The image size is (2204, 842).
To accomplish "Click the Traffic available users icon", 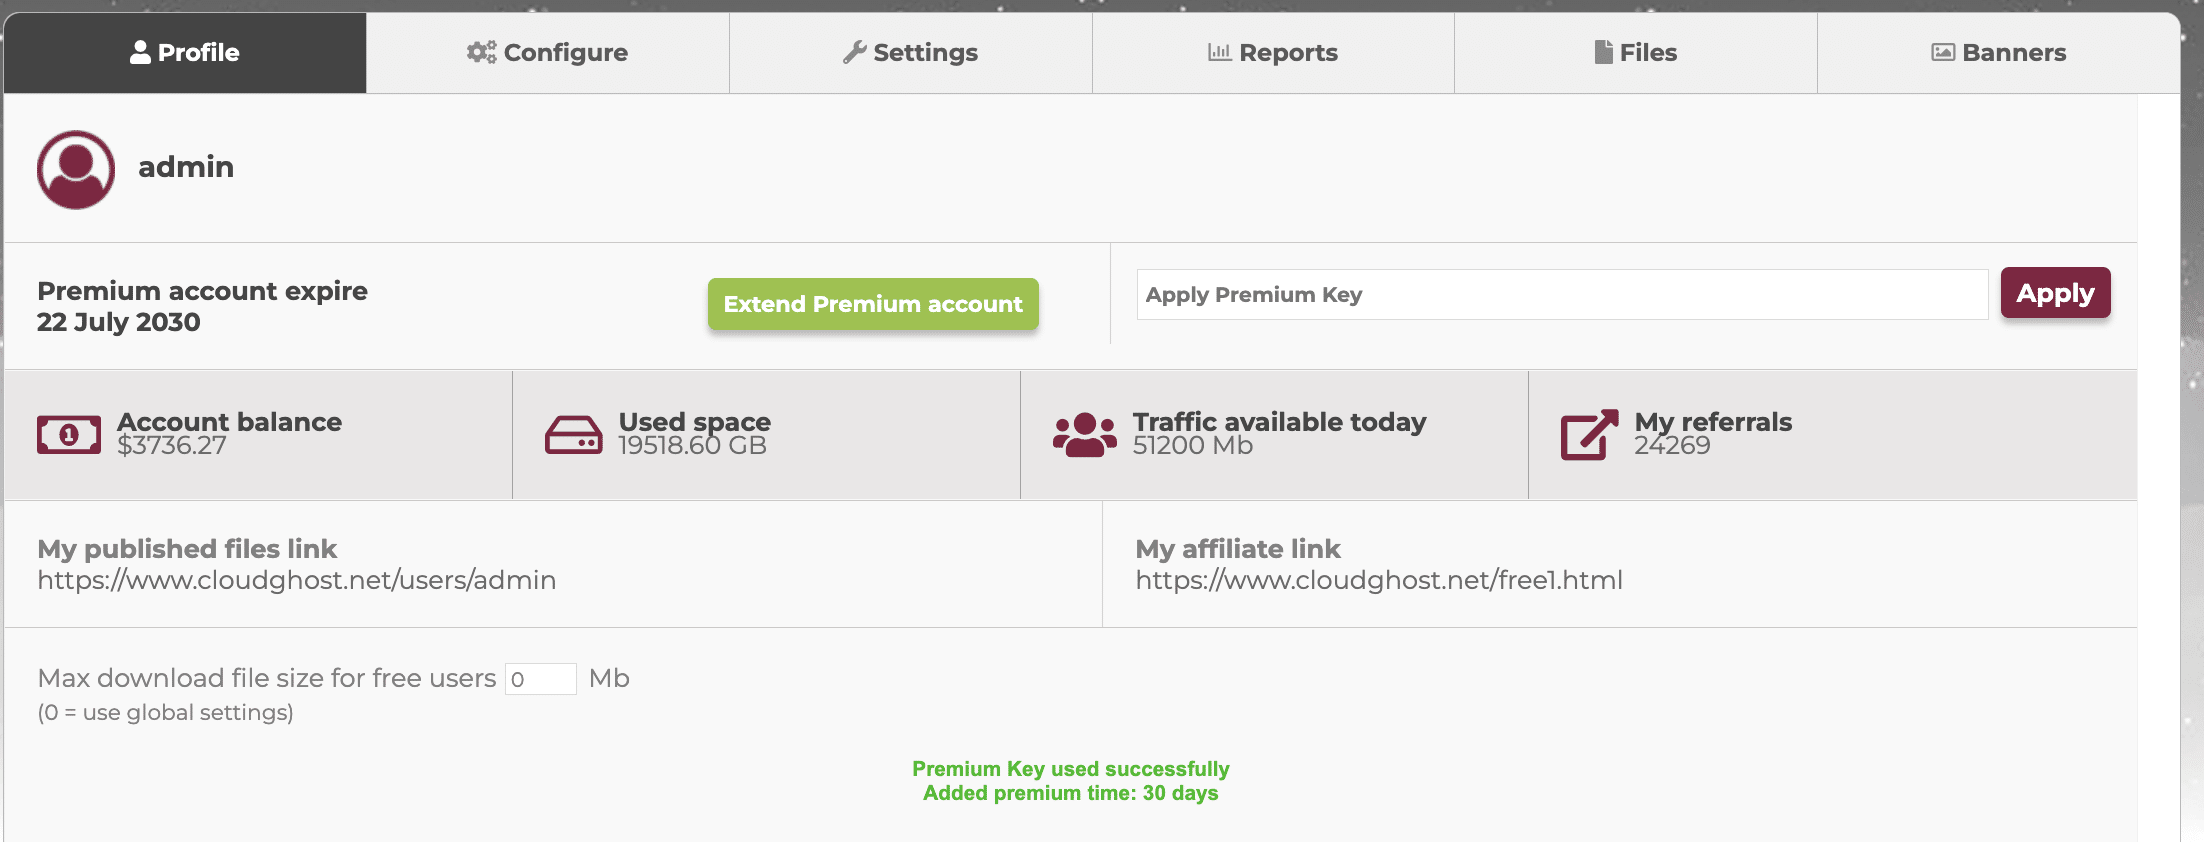I will click(x=1084, y=435).
